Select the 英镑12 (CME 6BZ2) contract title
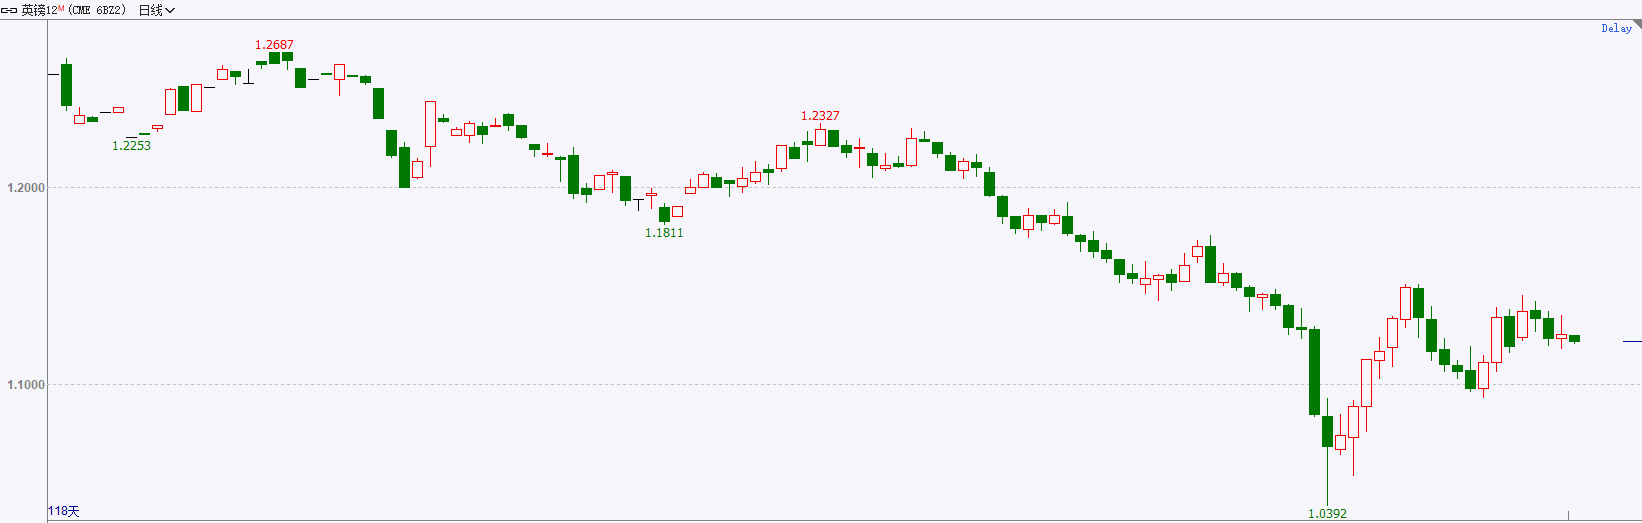1642x523 pixels. click(74, 10)
